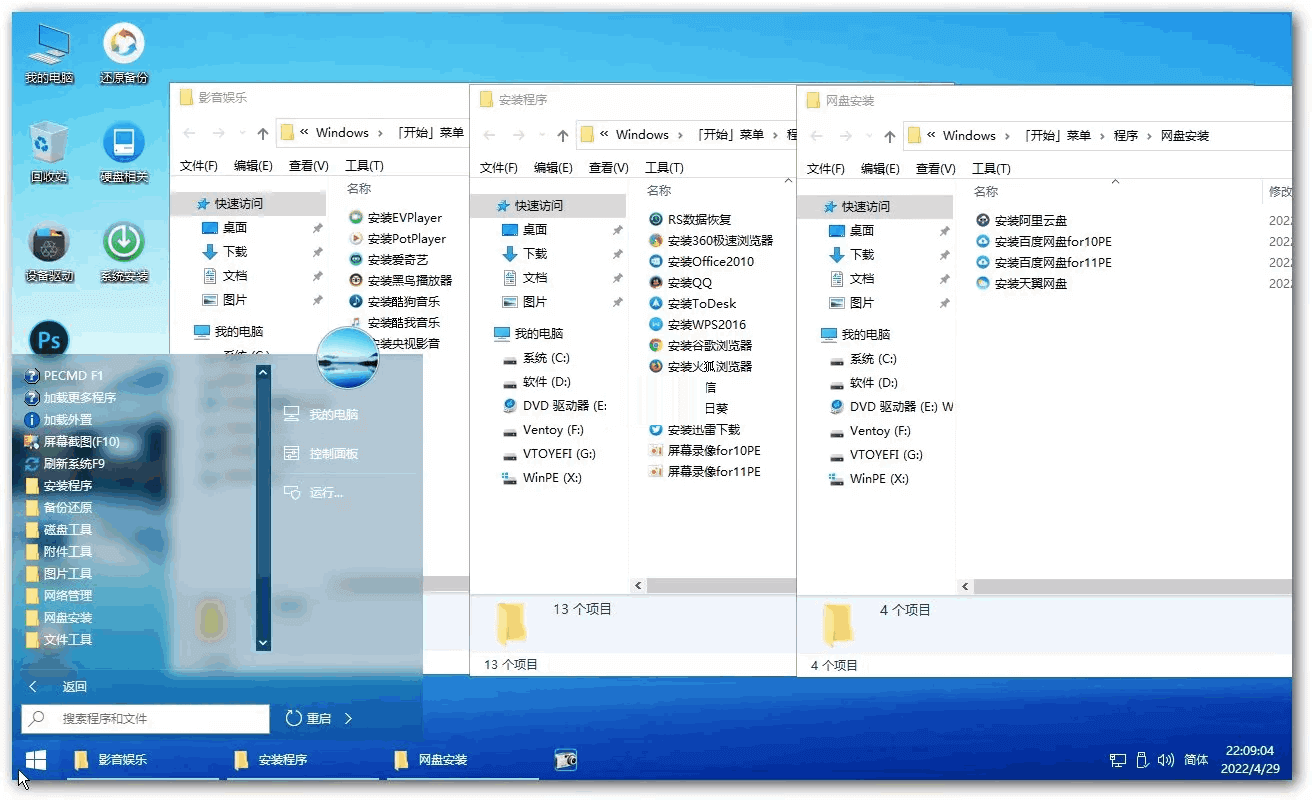Open the Photoshop desktop icon
The width and height of the screenshot is (1312, 800).
(49, 340)
